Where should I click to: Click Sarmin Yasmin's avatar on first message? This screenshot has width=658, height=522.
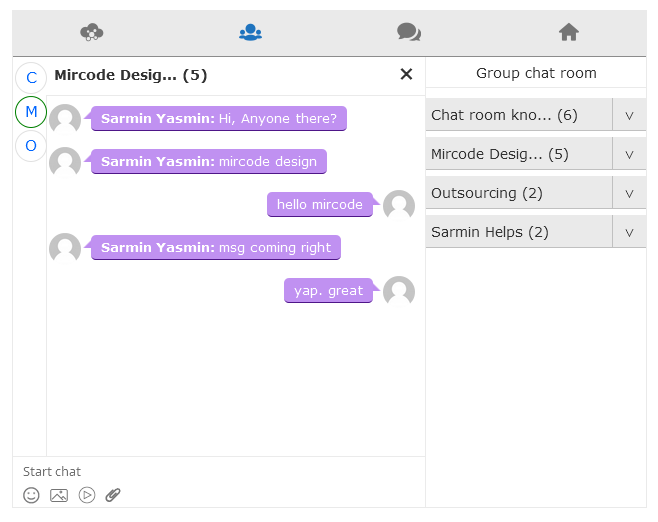65,120
